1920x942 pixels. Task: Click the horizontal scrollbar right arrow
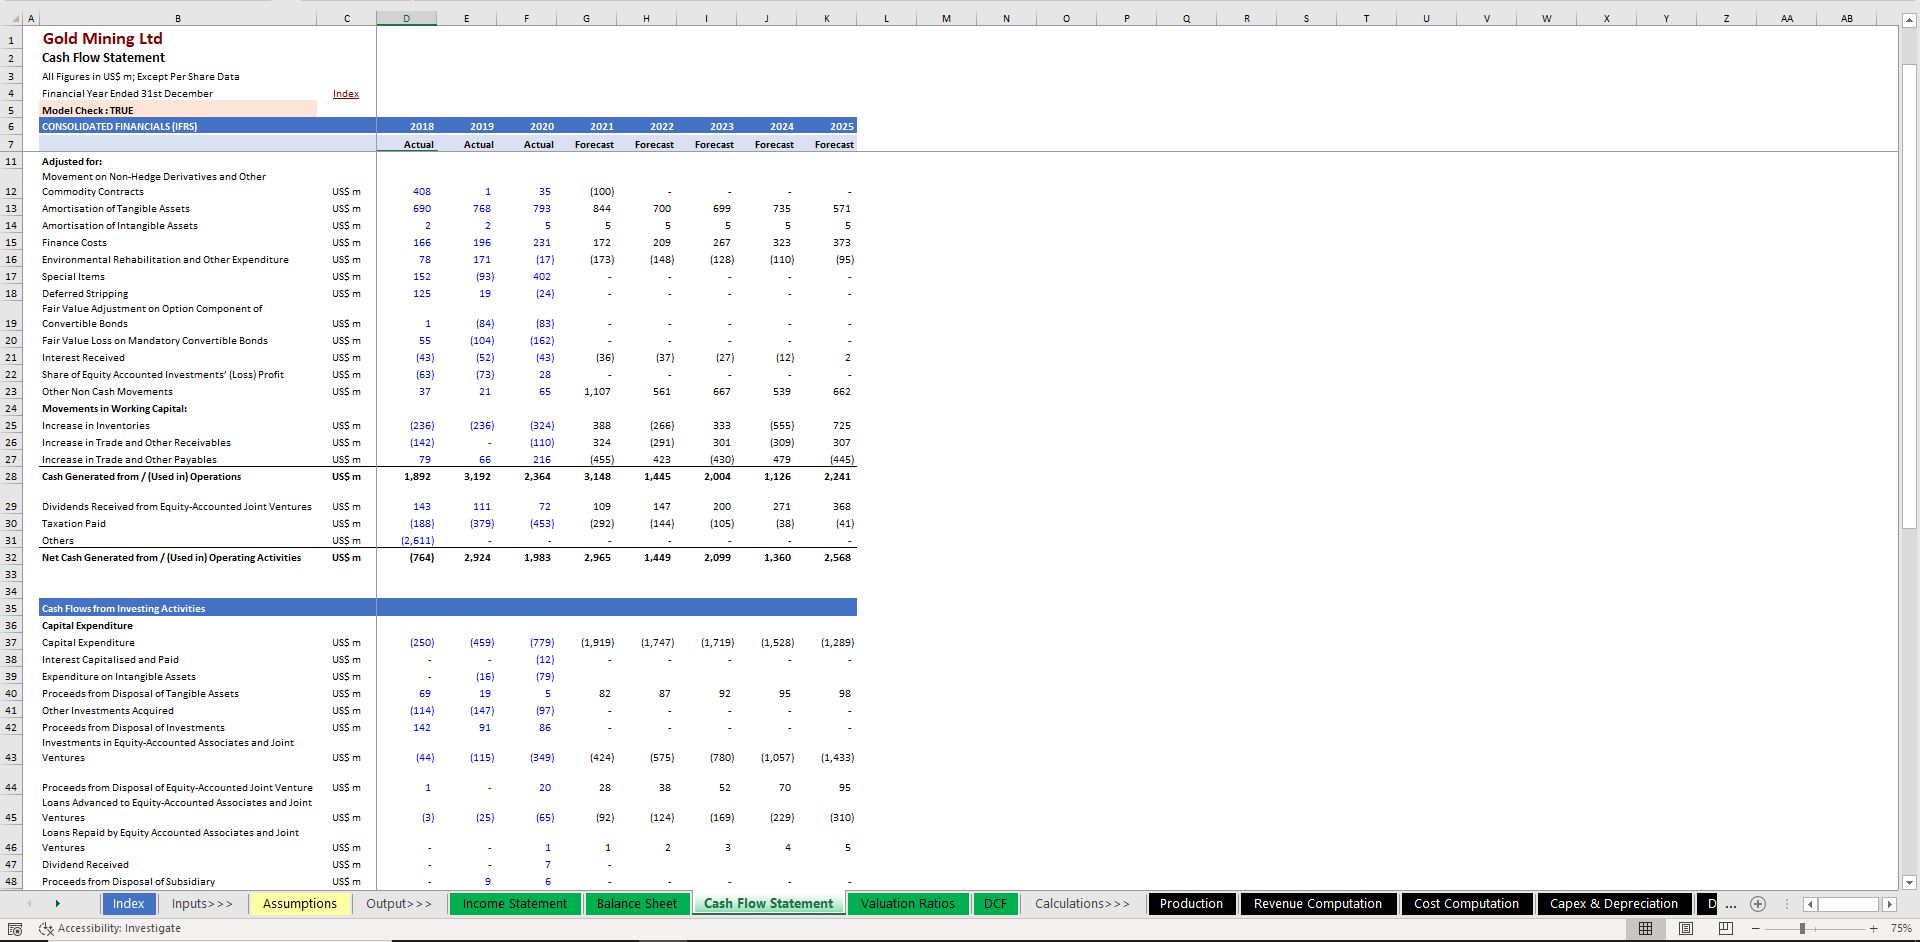click(1889, 904)
